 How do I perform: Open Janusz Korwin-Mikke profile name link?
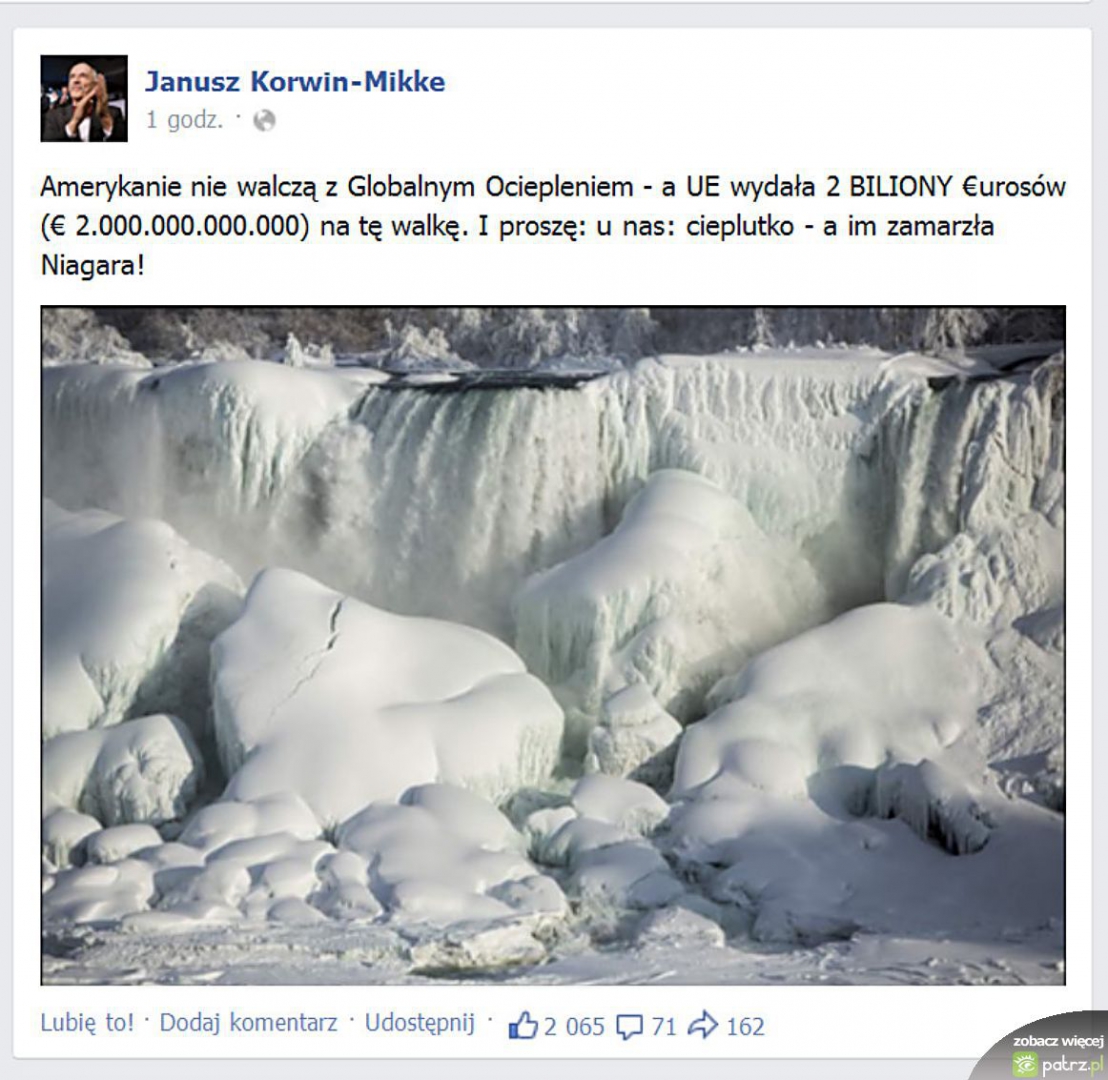(x=295, y=82)
